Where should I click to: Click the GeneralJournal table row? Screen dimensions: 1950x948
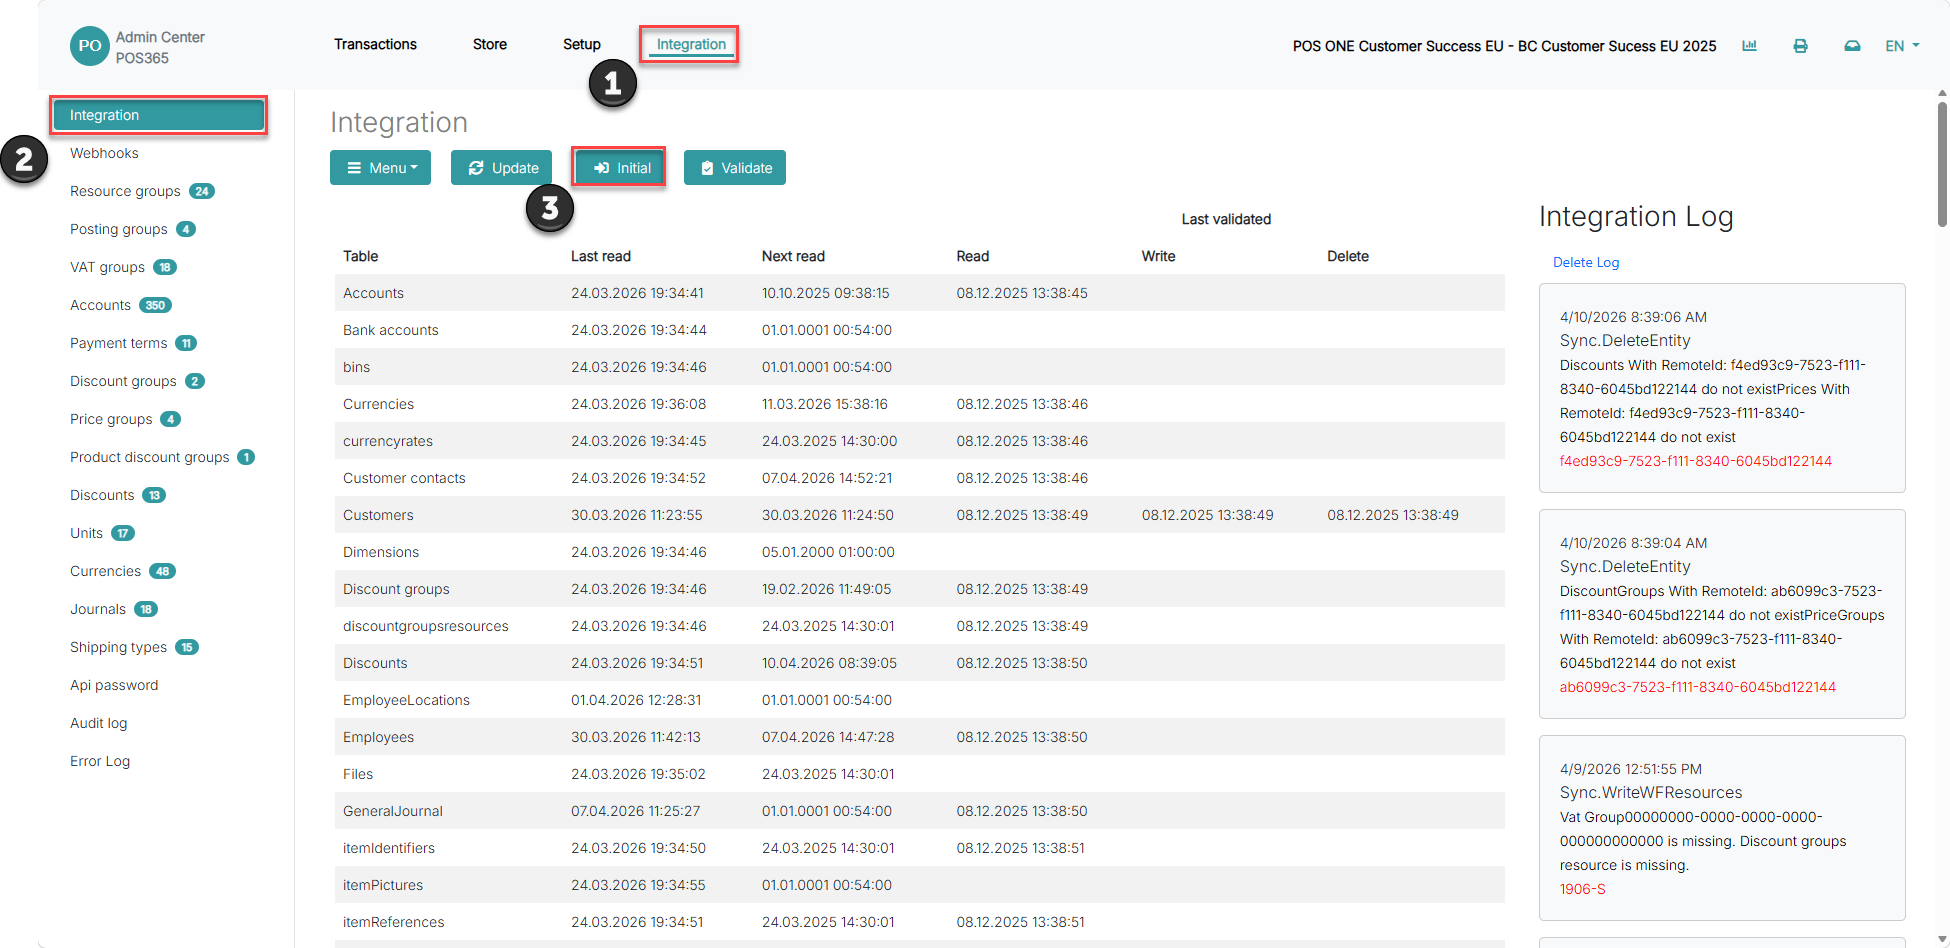(x=919, y=811)
